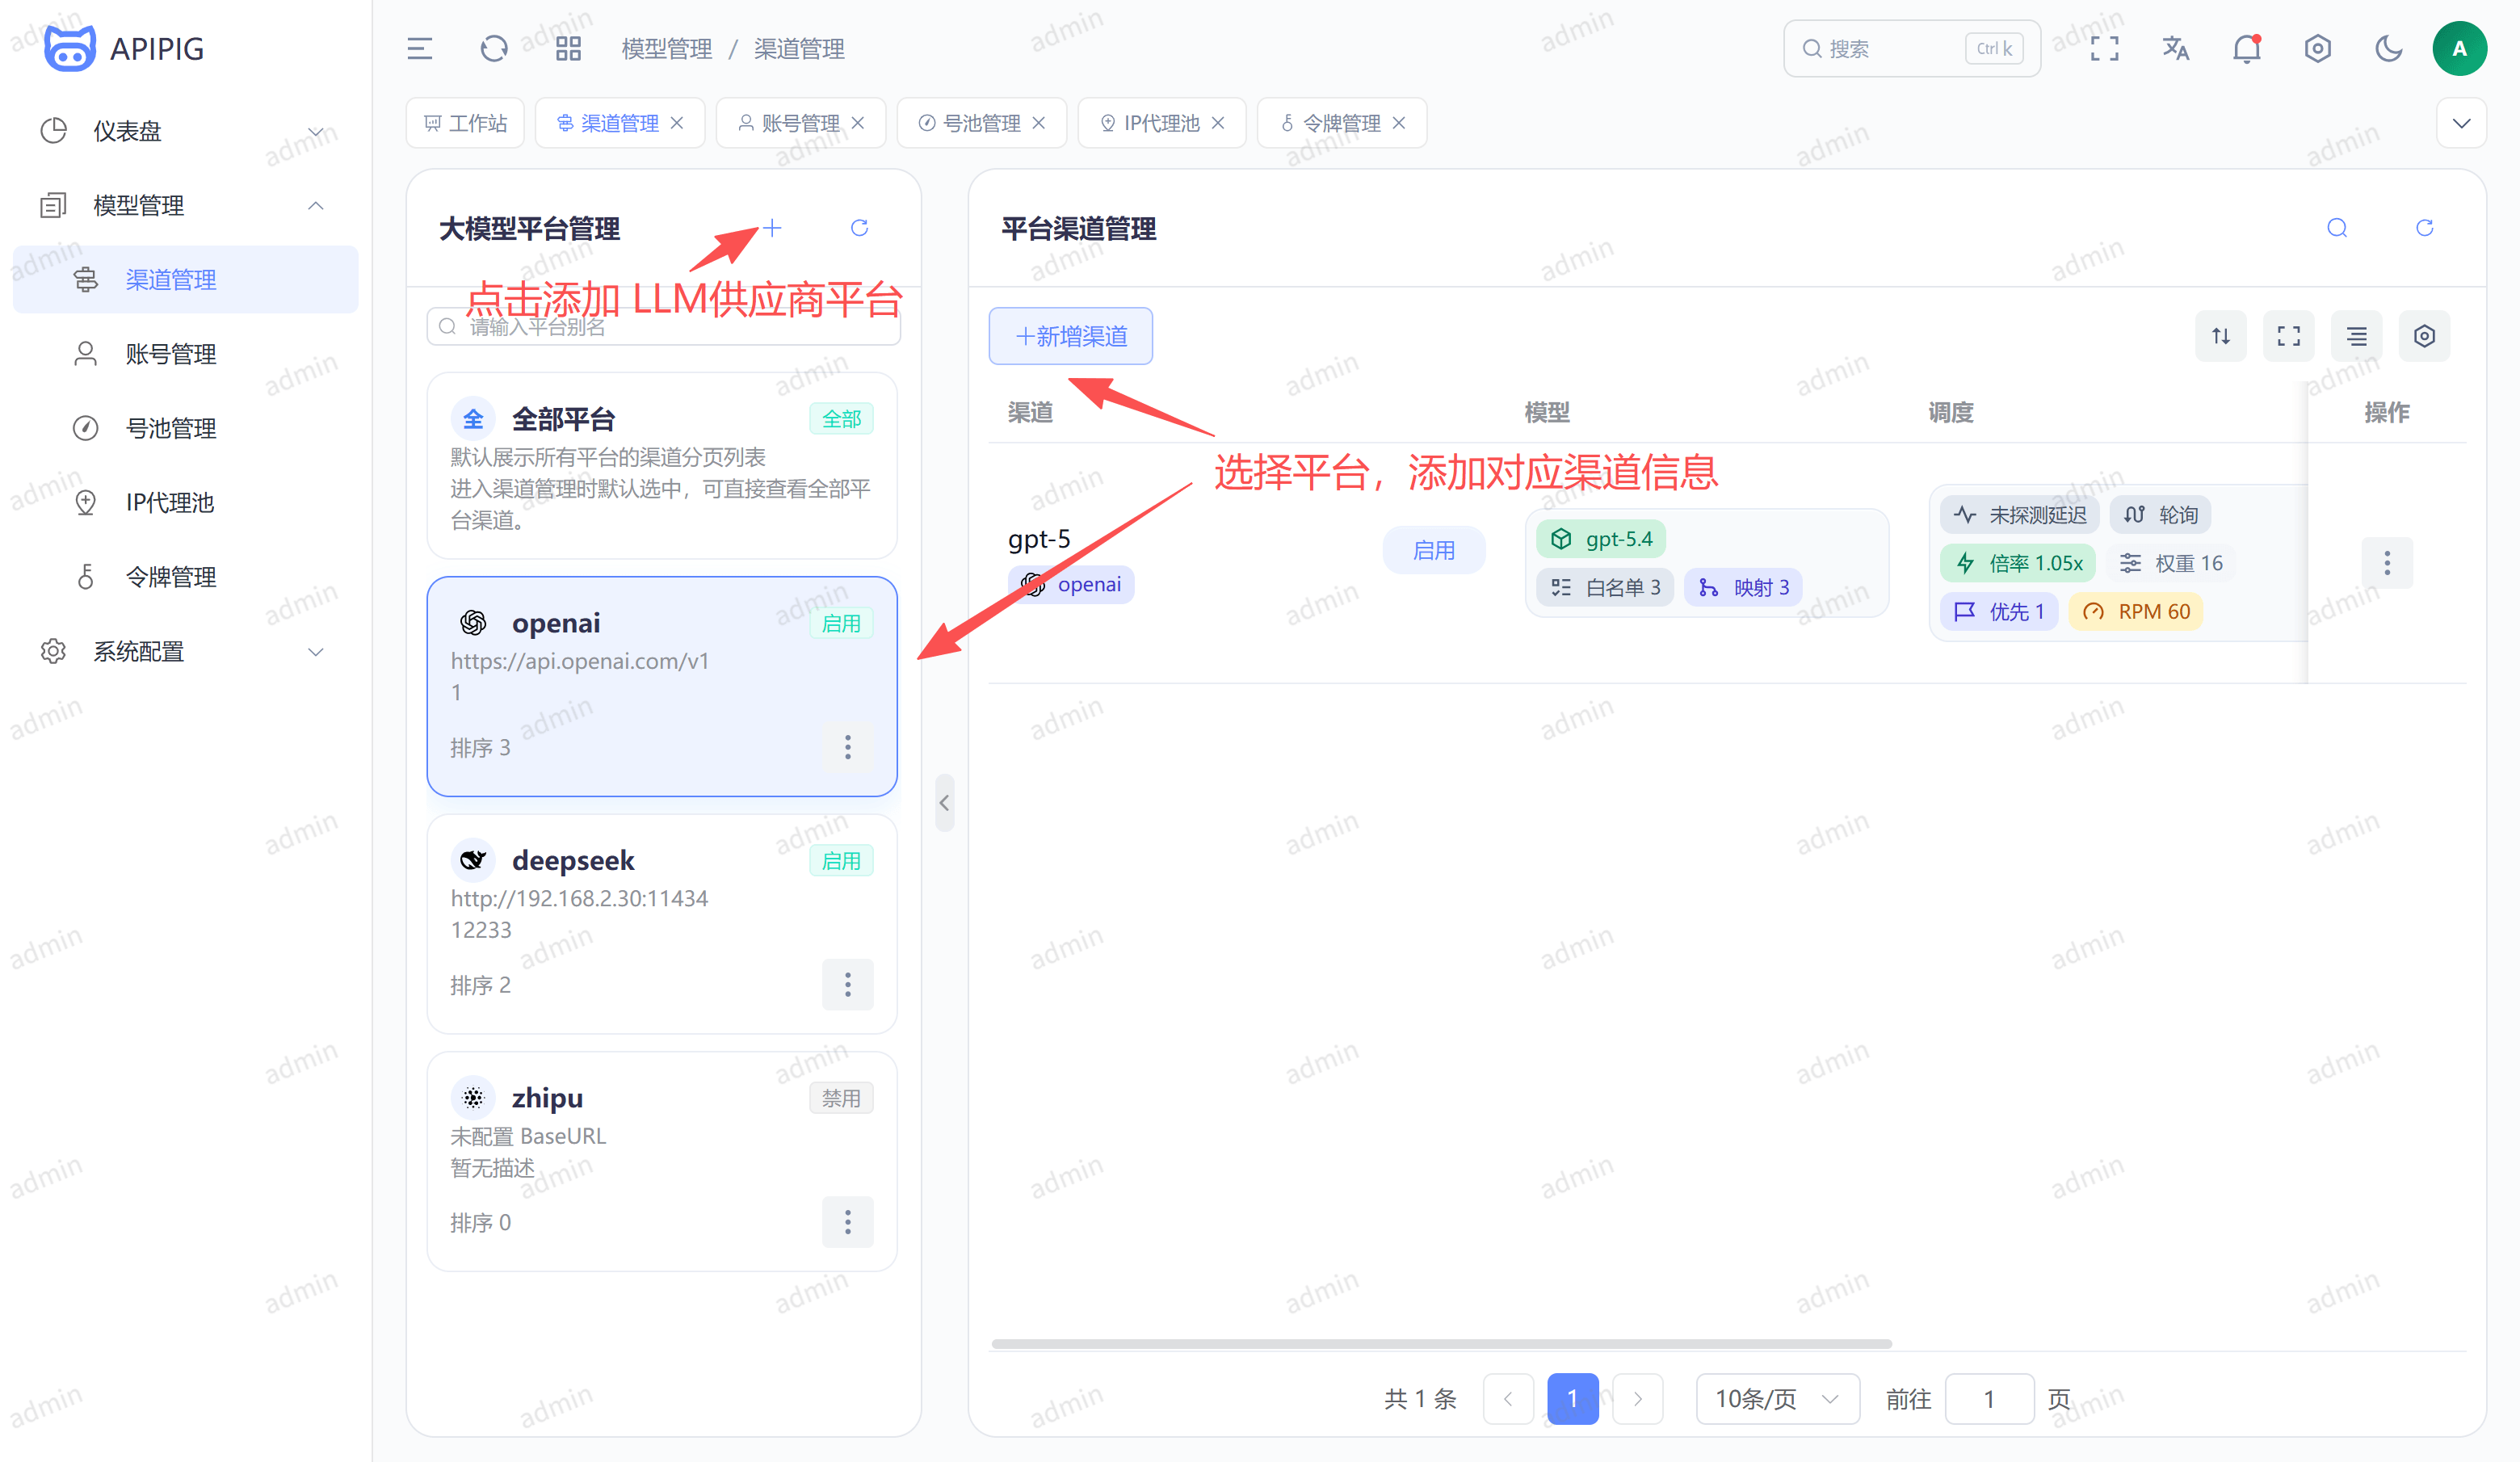Collapse the sidebar with hamburger icon
Screen dimensions: 2520x1462
click(x=420, y=48)
